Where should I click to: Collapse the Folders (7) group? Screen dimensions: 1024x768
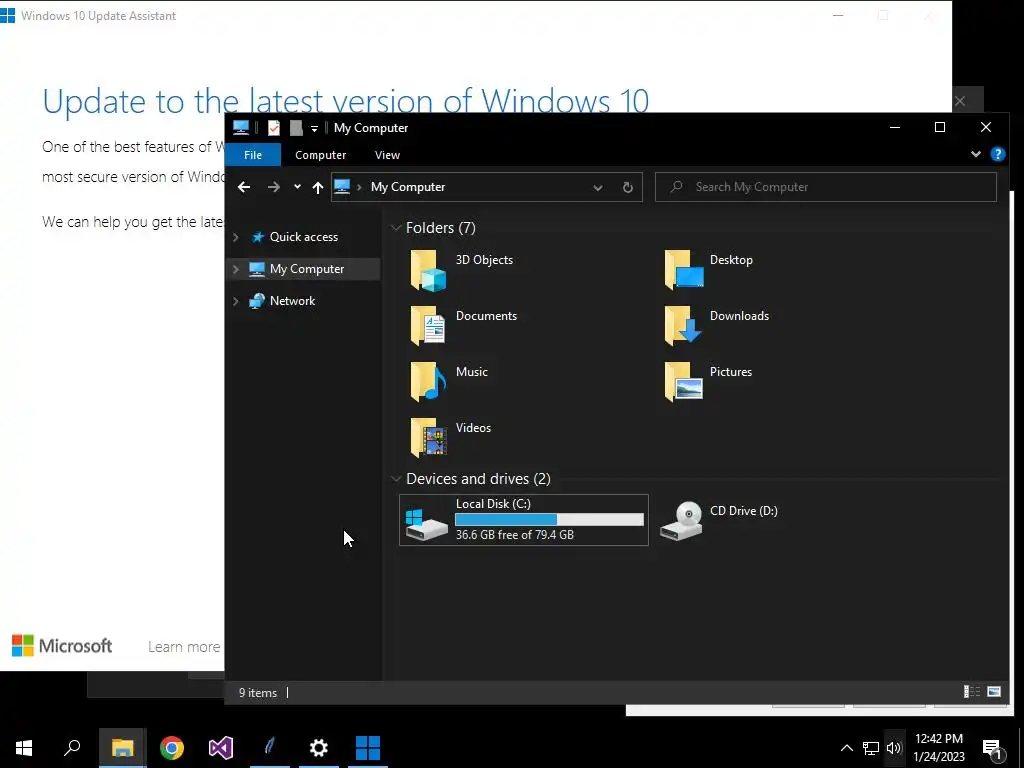[x=395, y=228]
